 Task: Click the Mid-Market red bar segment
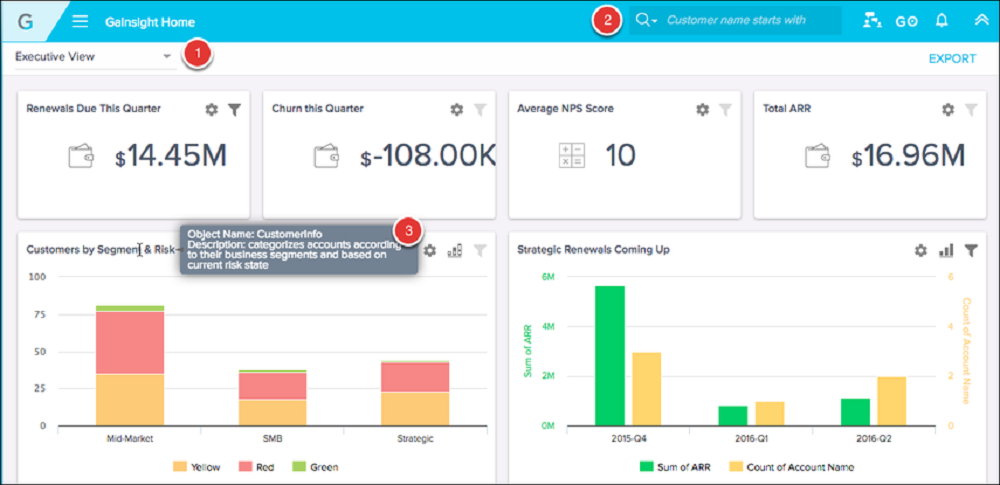click(130, 343)
